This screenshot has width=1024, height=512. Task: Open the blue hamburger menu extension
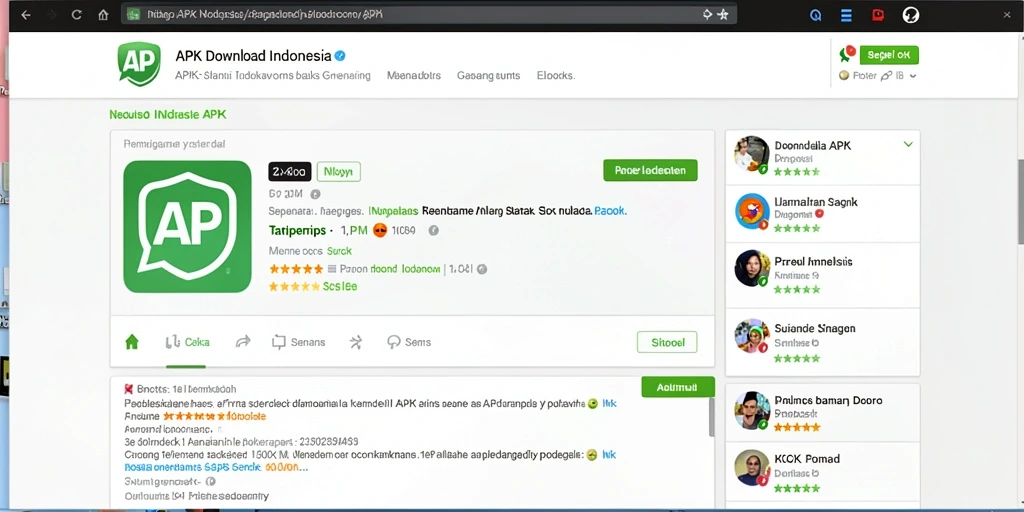pos(846,15)
